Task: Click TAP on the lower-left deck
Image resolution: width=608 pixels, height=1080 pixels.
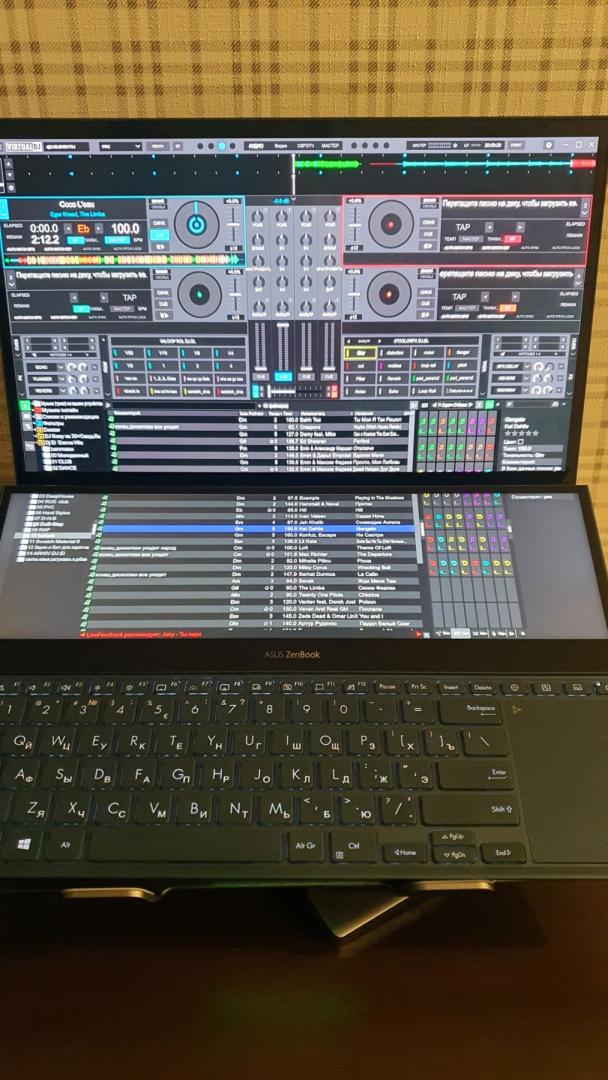Action: (x=129, y=298)
